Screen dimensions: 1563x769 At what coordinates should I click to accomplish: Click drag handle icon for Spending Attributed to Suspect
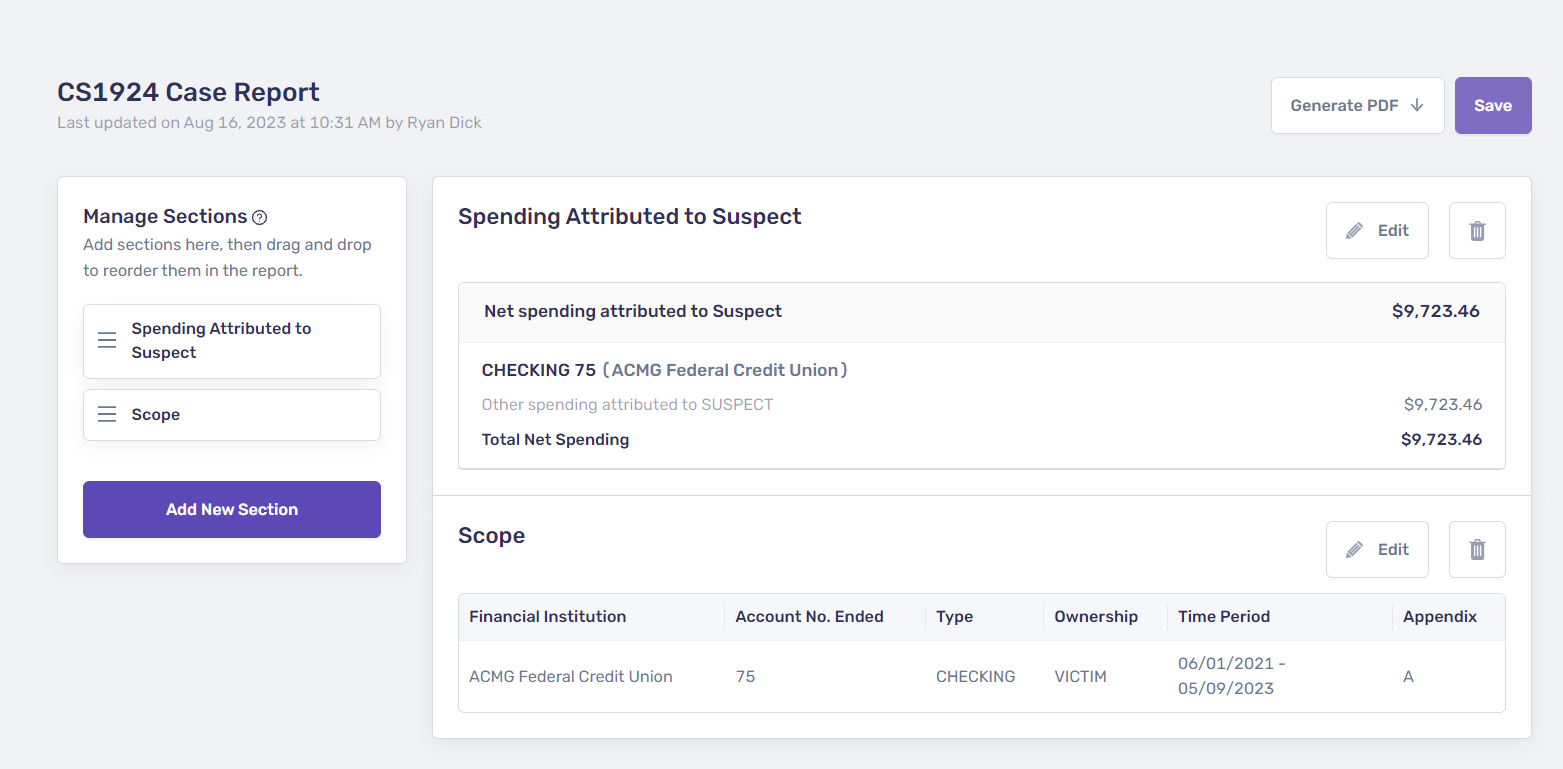tap(107, 341)
